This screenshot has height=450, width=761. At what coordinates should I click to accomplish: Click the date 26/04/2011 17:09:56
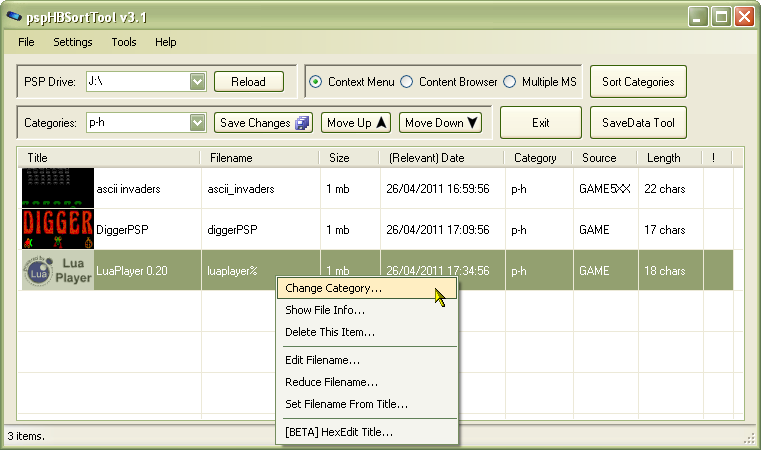(438, 230)
